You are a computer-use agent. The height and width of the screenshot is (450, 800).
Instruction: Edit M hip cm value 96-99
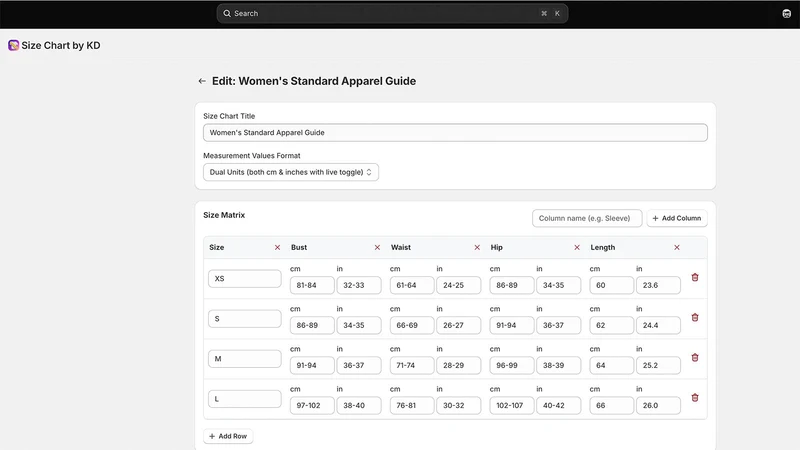512,365
